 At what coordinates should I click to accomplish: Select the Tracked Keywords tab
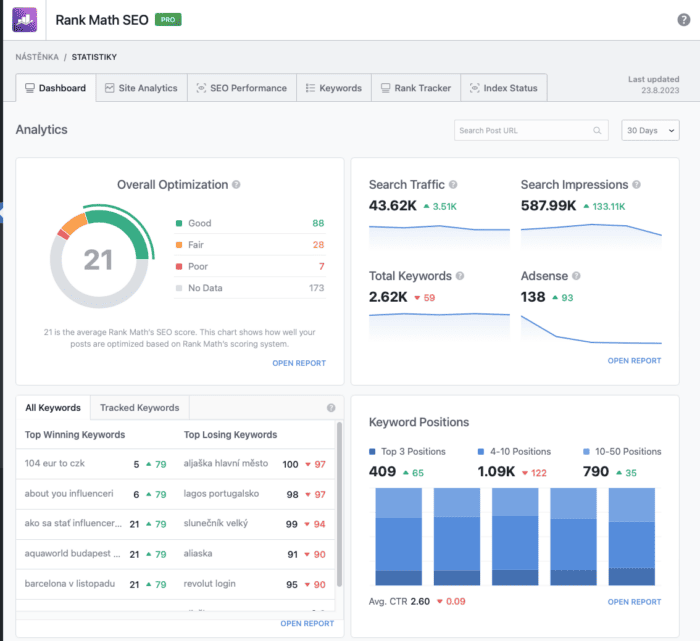[139, 408]
